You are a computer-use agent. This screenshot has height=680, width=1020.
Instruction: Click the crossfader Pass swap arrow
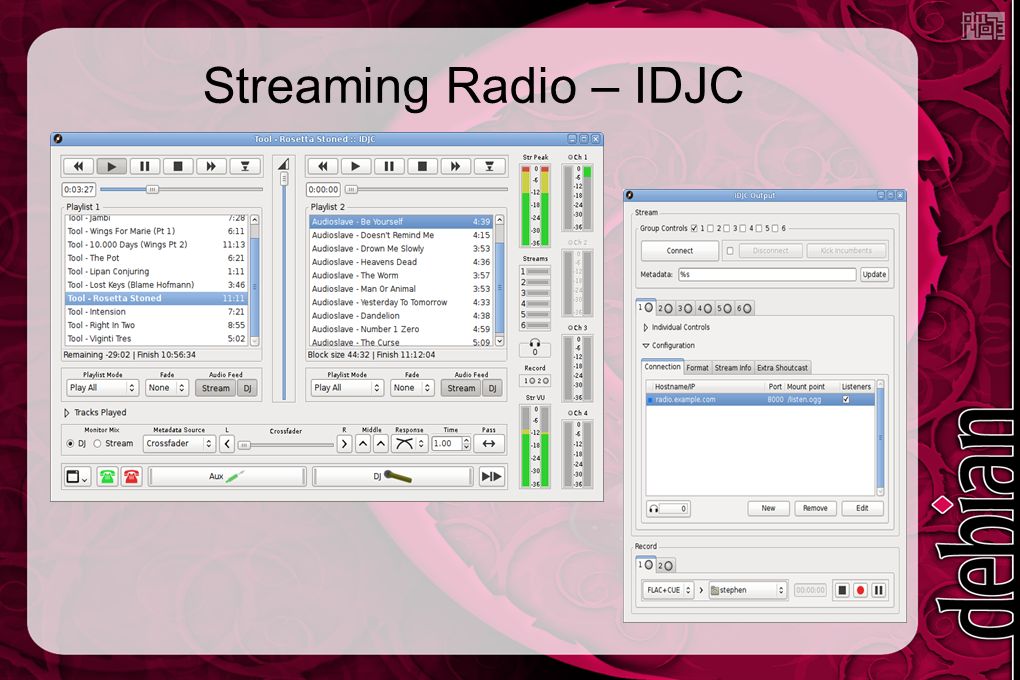(x=489, y=444)
